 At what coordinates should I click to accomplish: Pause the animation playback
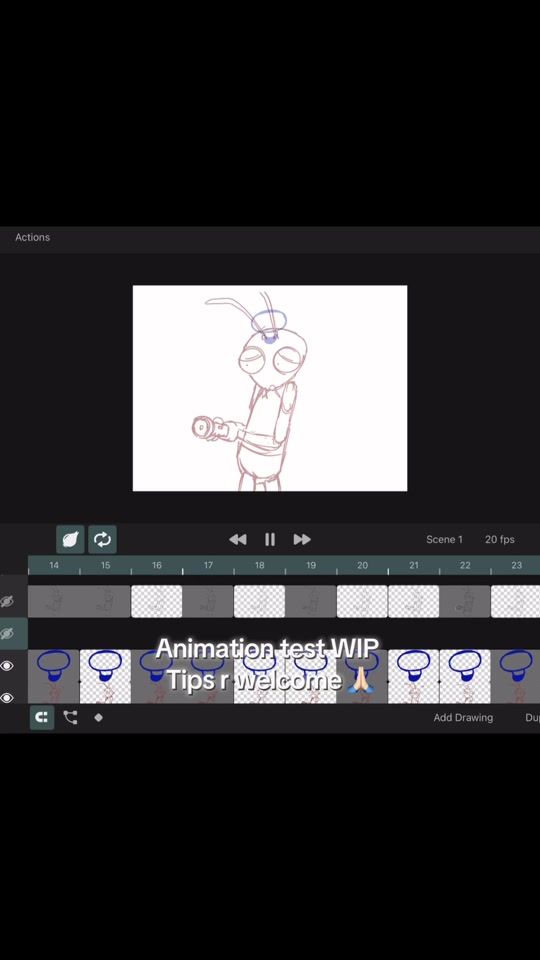pos(270,539)
